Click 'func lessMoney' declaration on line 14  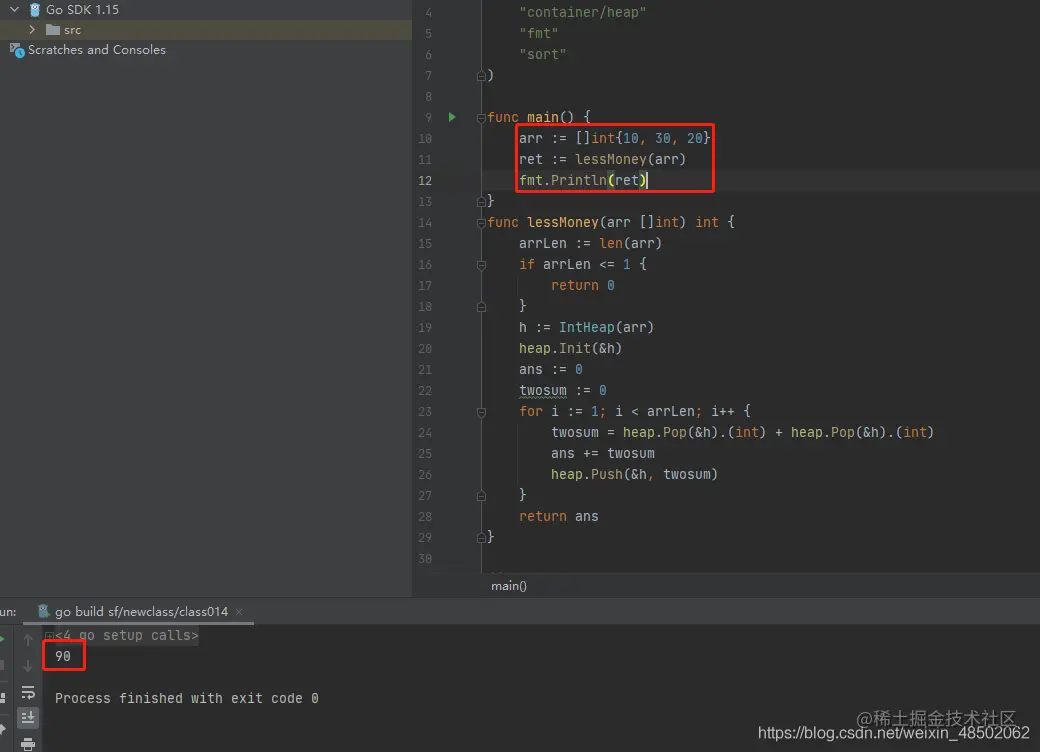[610, 222]
